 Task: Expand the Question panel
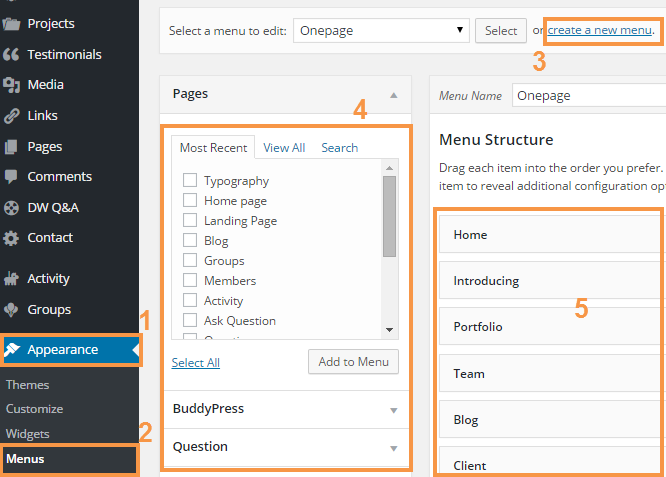coord(285,447)
